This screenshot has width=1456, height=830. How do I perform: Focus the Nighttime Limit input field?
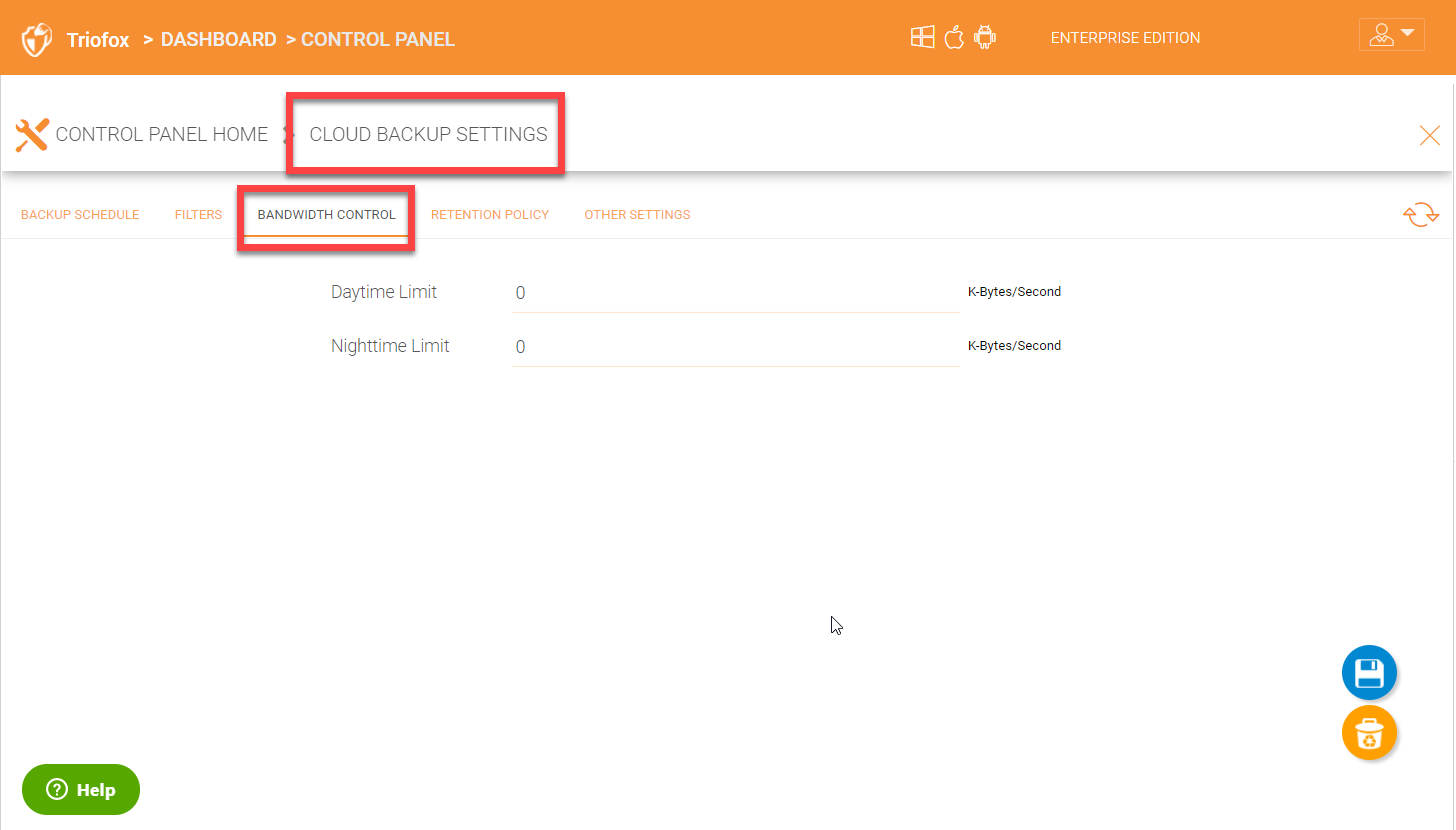pos(735,347)
